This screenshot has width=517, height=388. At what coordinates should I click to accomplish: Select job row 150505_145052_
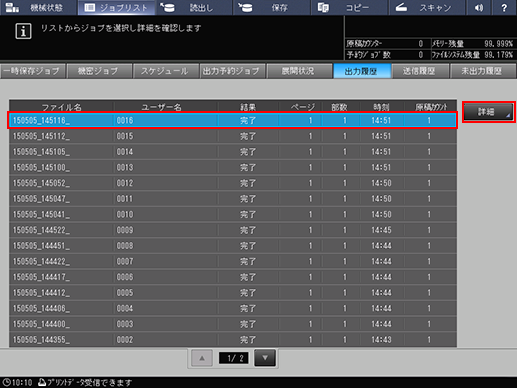click(233, 183)
